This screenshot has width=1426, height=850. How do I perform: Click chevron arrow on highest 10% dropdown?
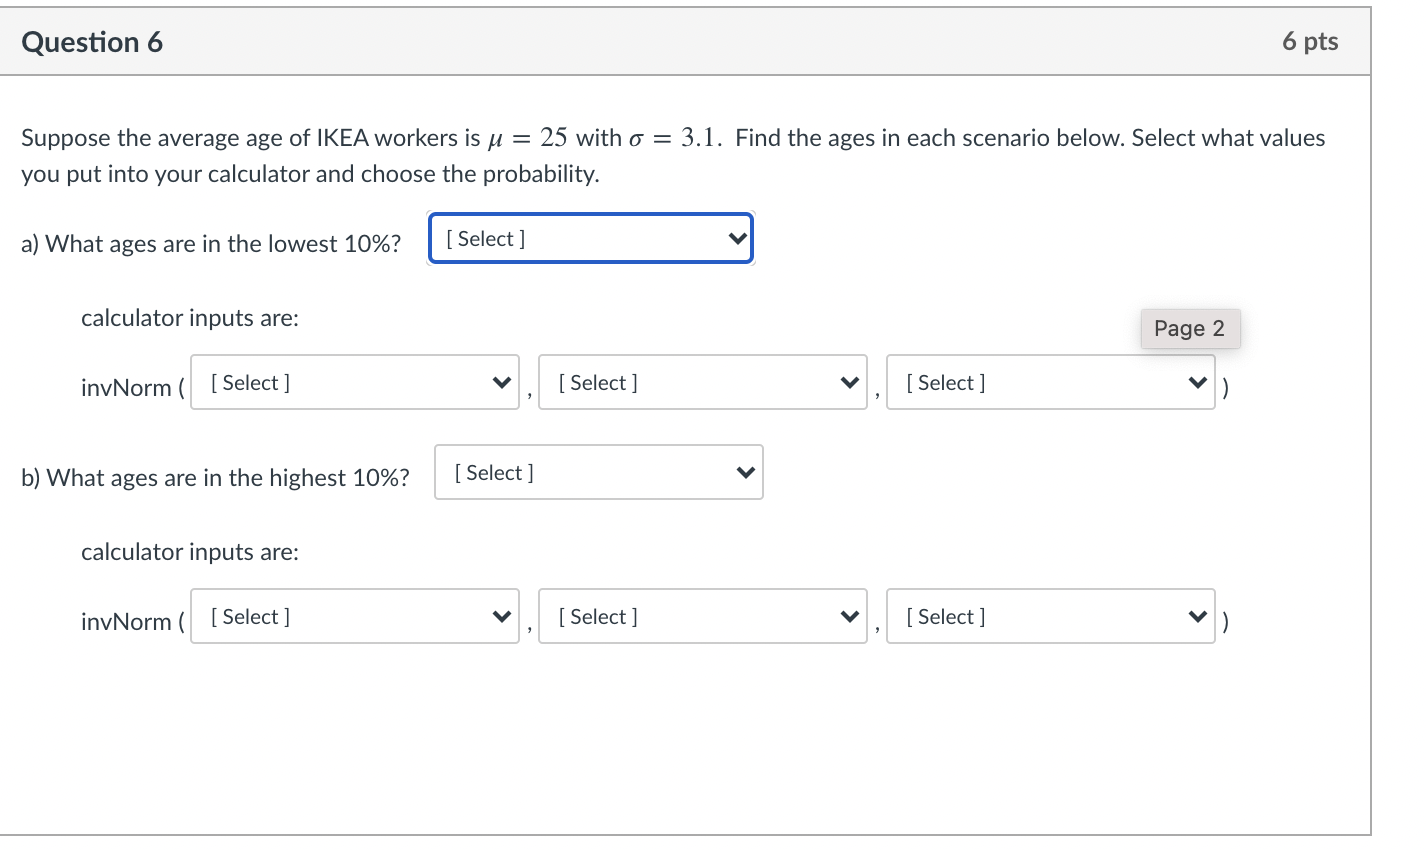tap(745, 473)
